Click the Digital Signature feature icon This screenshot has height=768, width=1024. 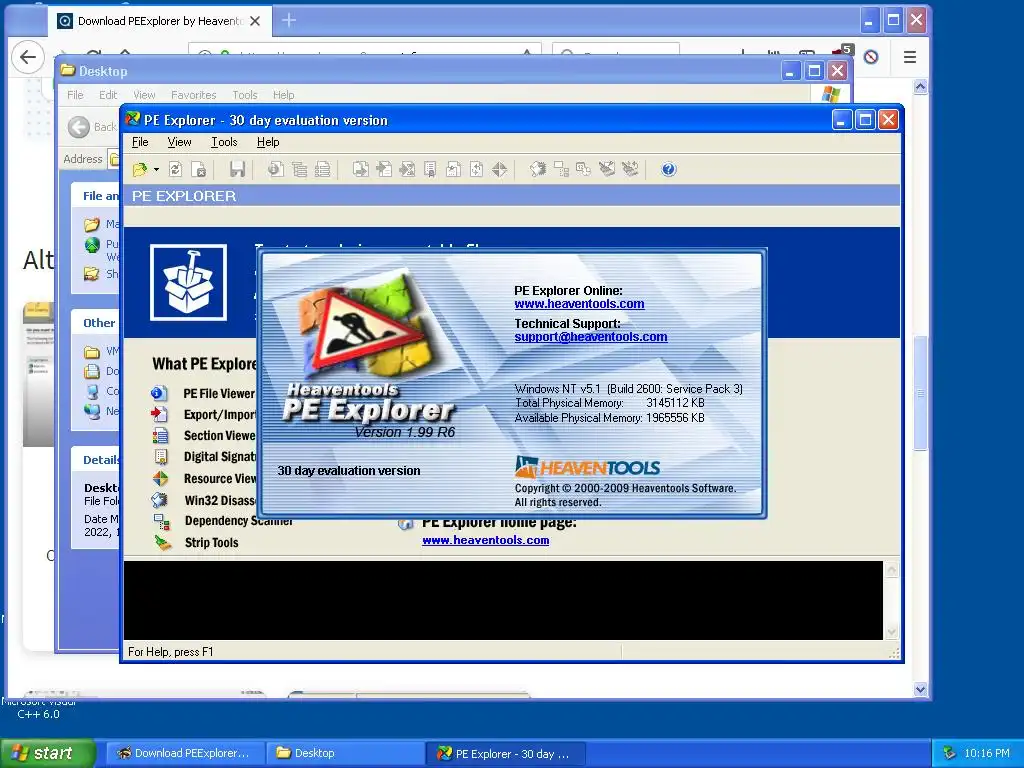(x=161, y=456)
